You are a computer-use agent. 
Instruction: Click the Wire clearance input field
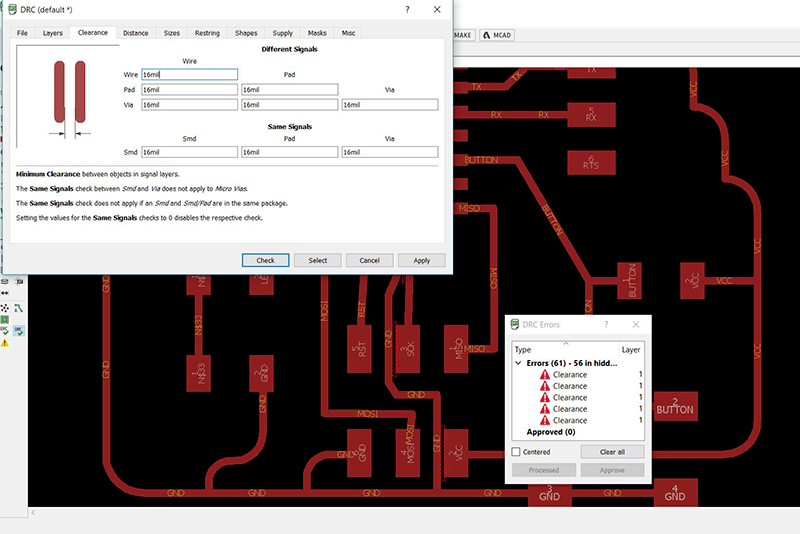(189, 75)
